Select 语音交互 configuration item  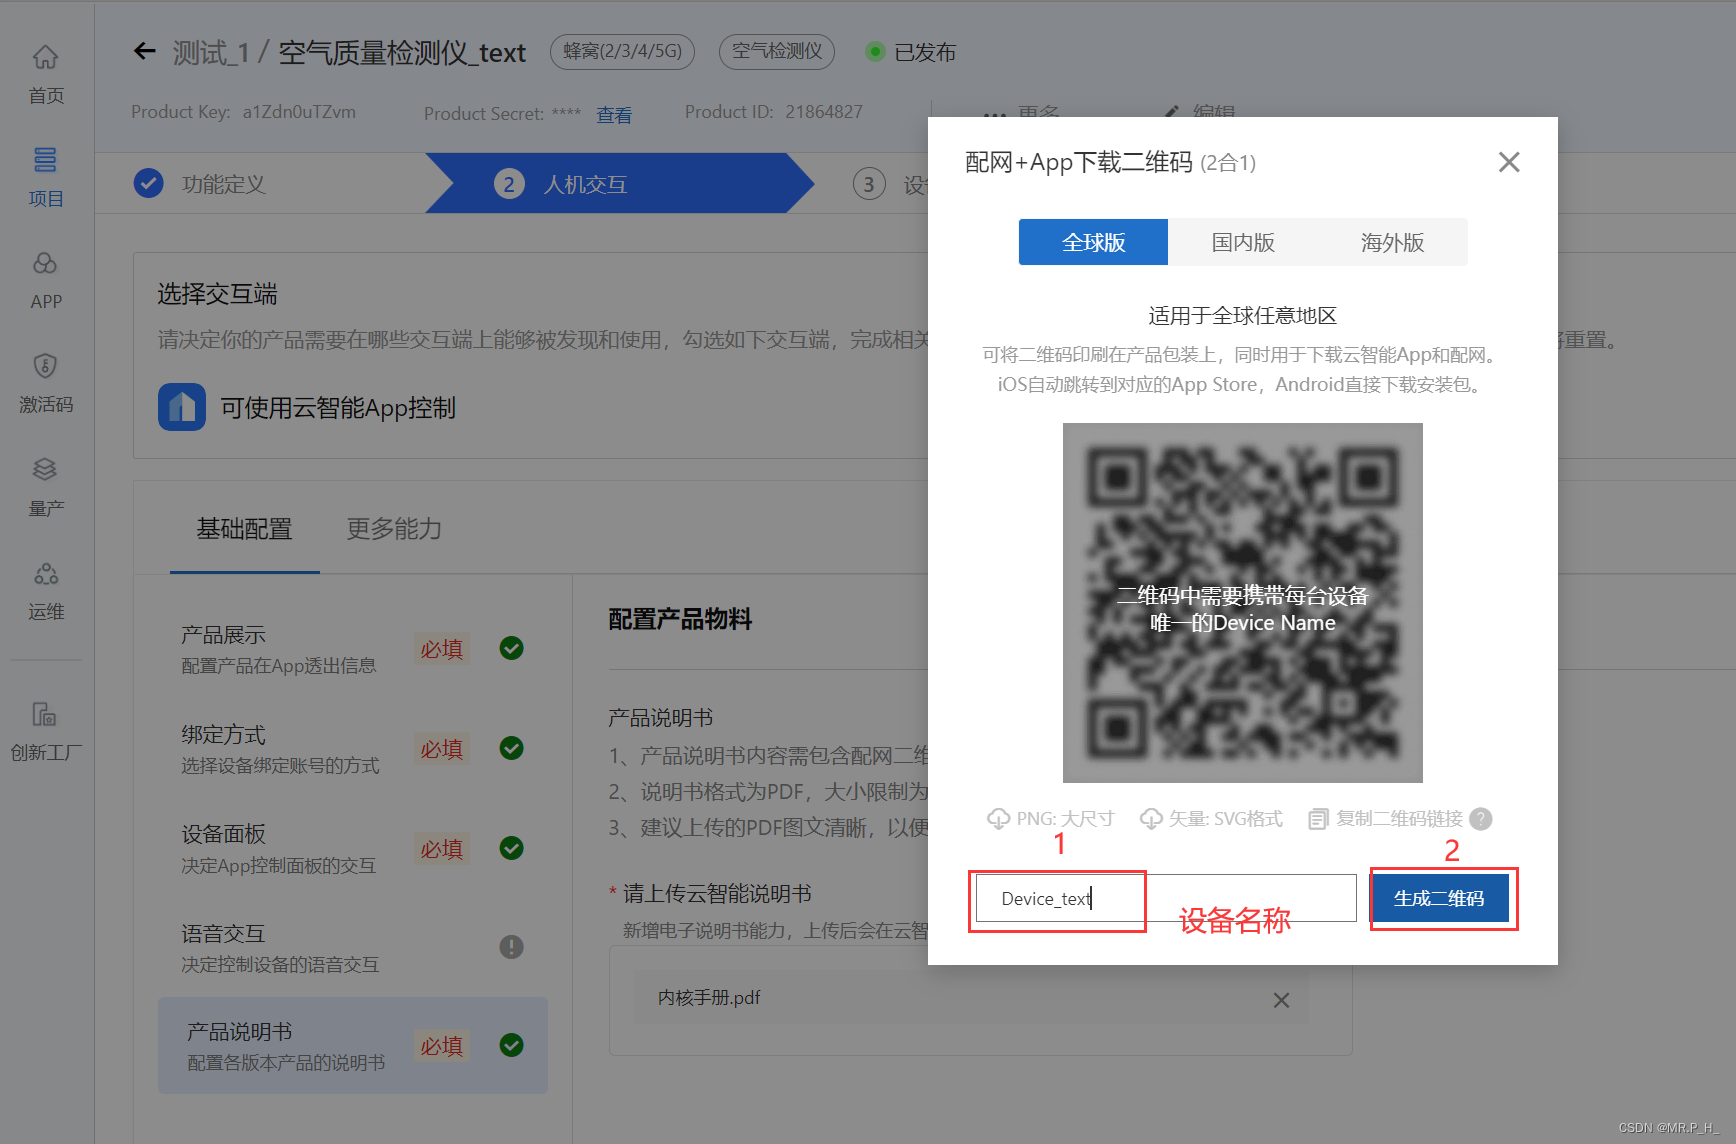point(352,948)
